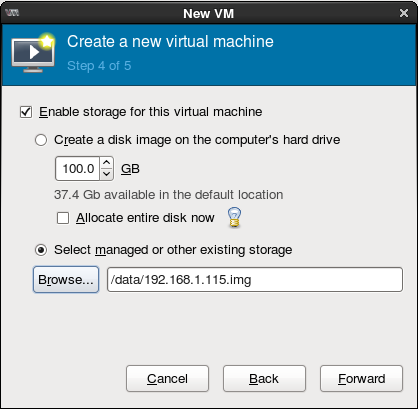
Task: Open the Browse... storage dialog
Action: click(x=66, y=280)
